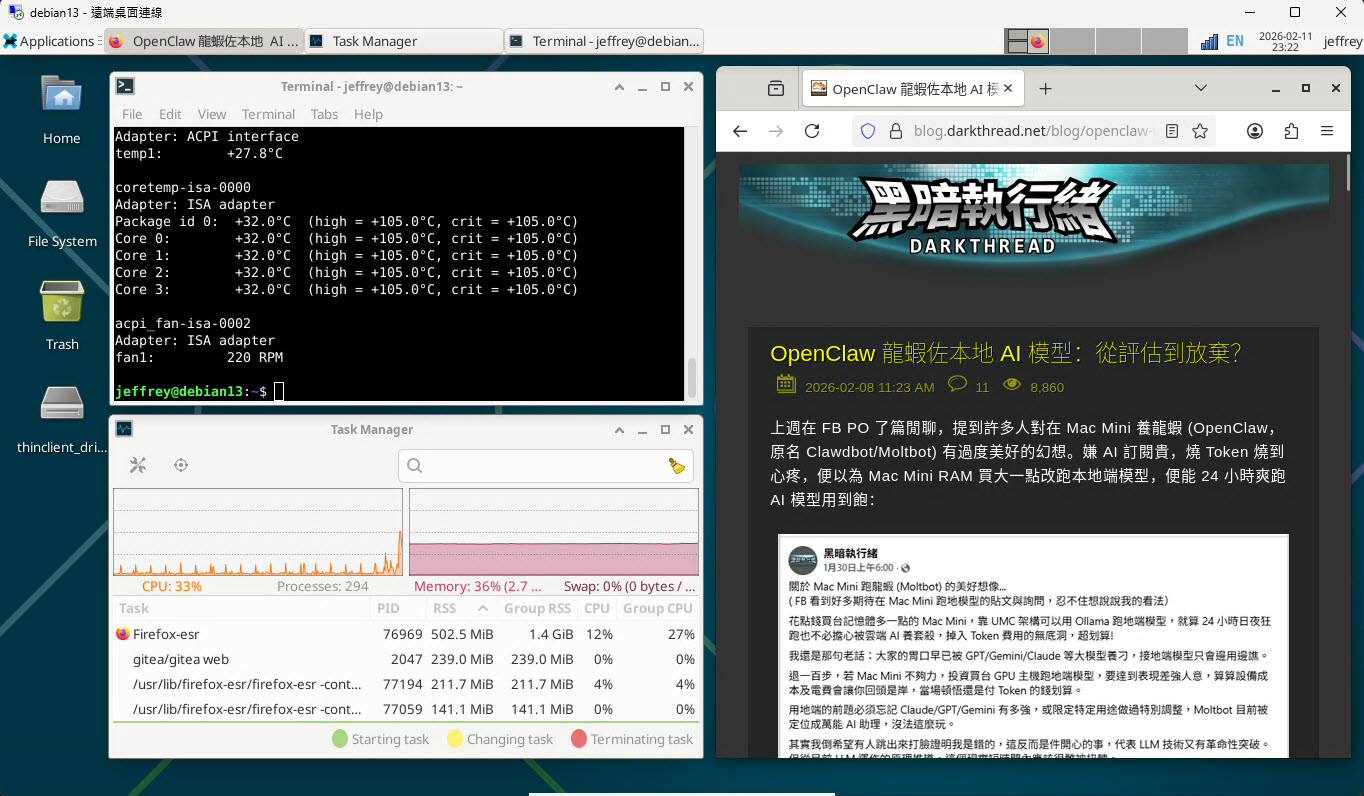1364x796 pixels.
Task: Switch keyboard layout EN indicator
Action: click(x=1235, y=41)
